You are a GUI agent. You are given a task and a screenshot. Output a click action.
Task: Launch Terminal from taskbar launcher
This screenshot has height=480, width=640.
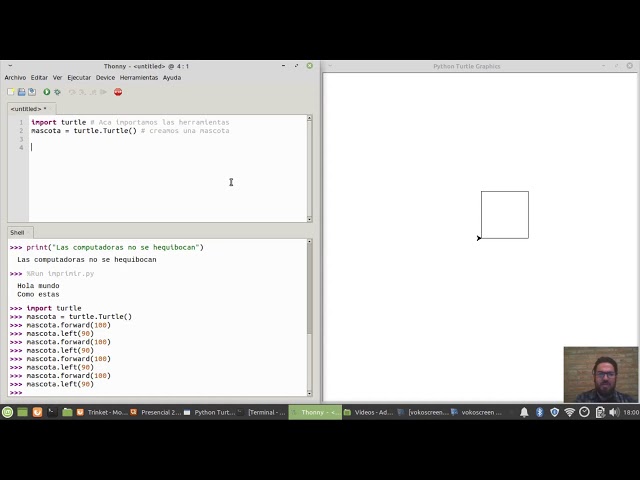click(52, 412)
